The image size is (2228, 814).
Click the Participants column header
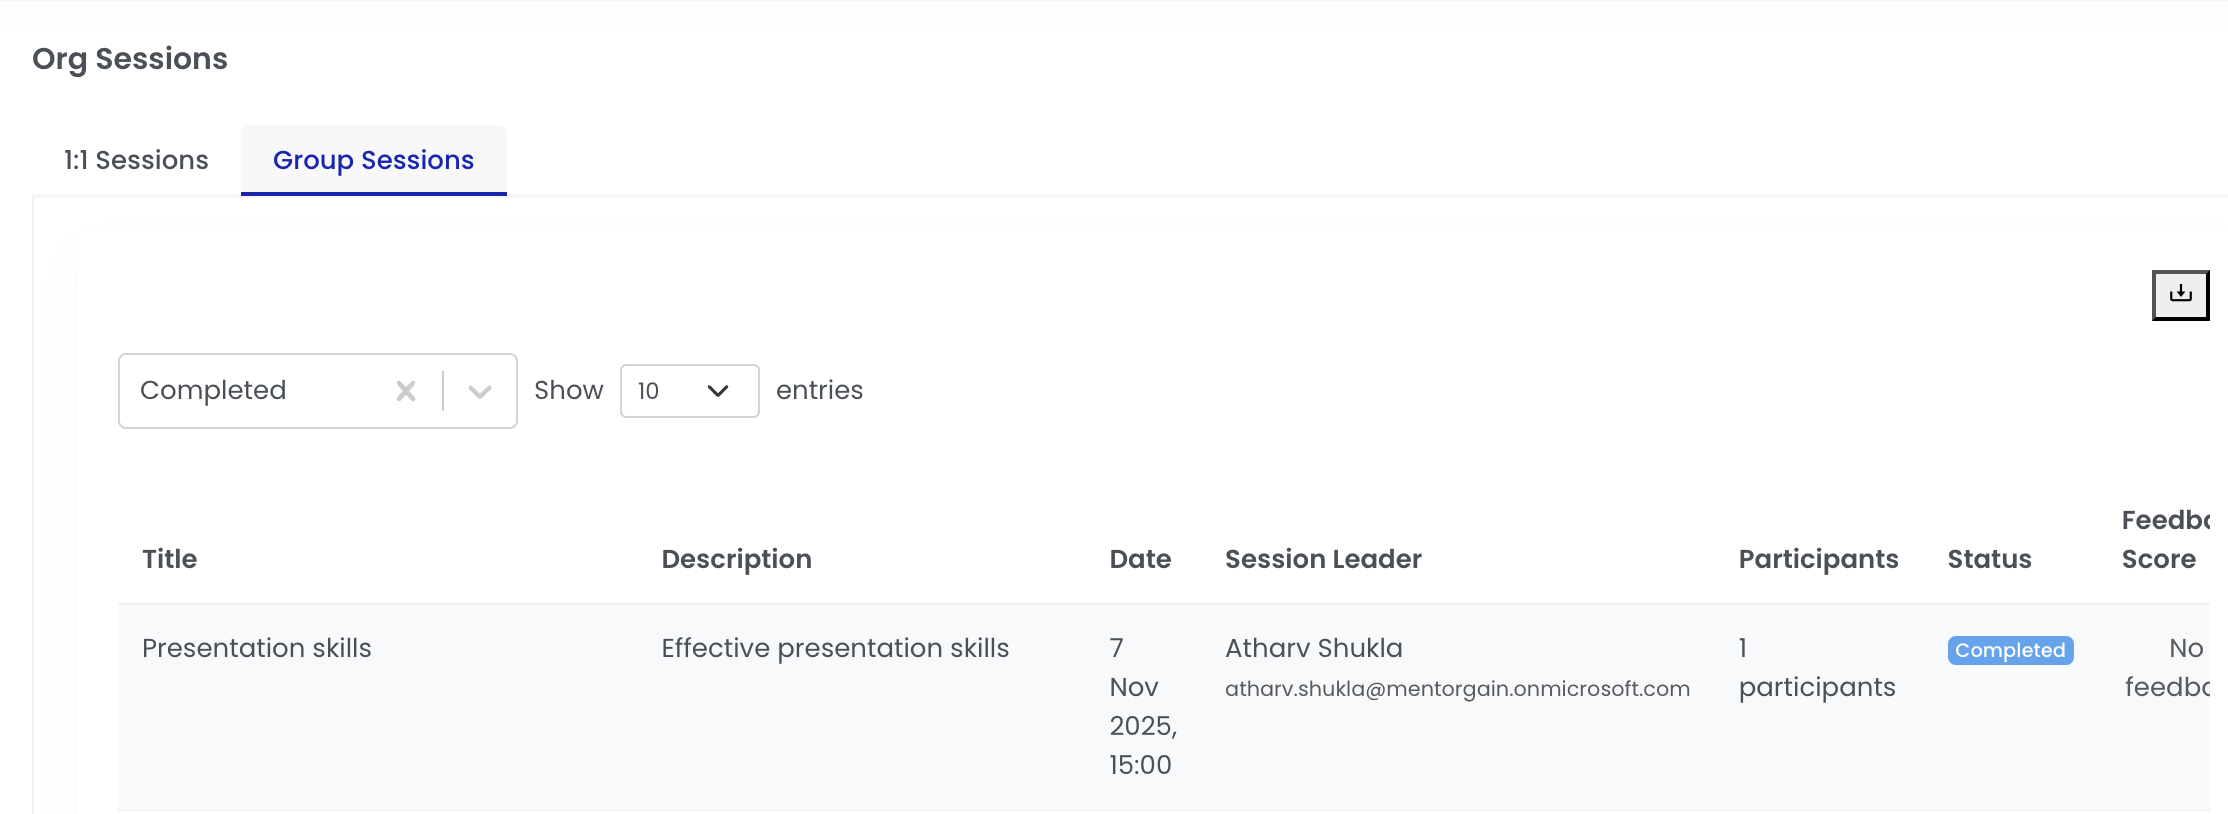click(1818, 559)
